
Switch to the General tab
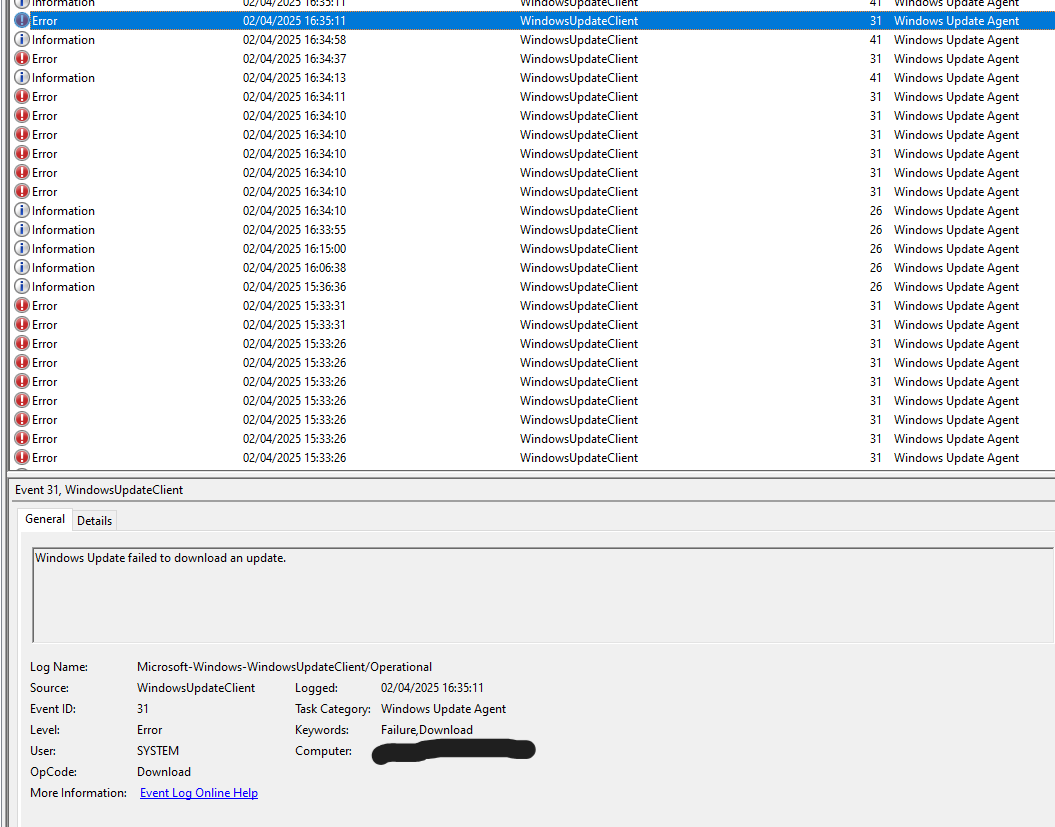(45, 519)
